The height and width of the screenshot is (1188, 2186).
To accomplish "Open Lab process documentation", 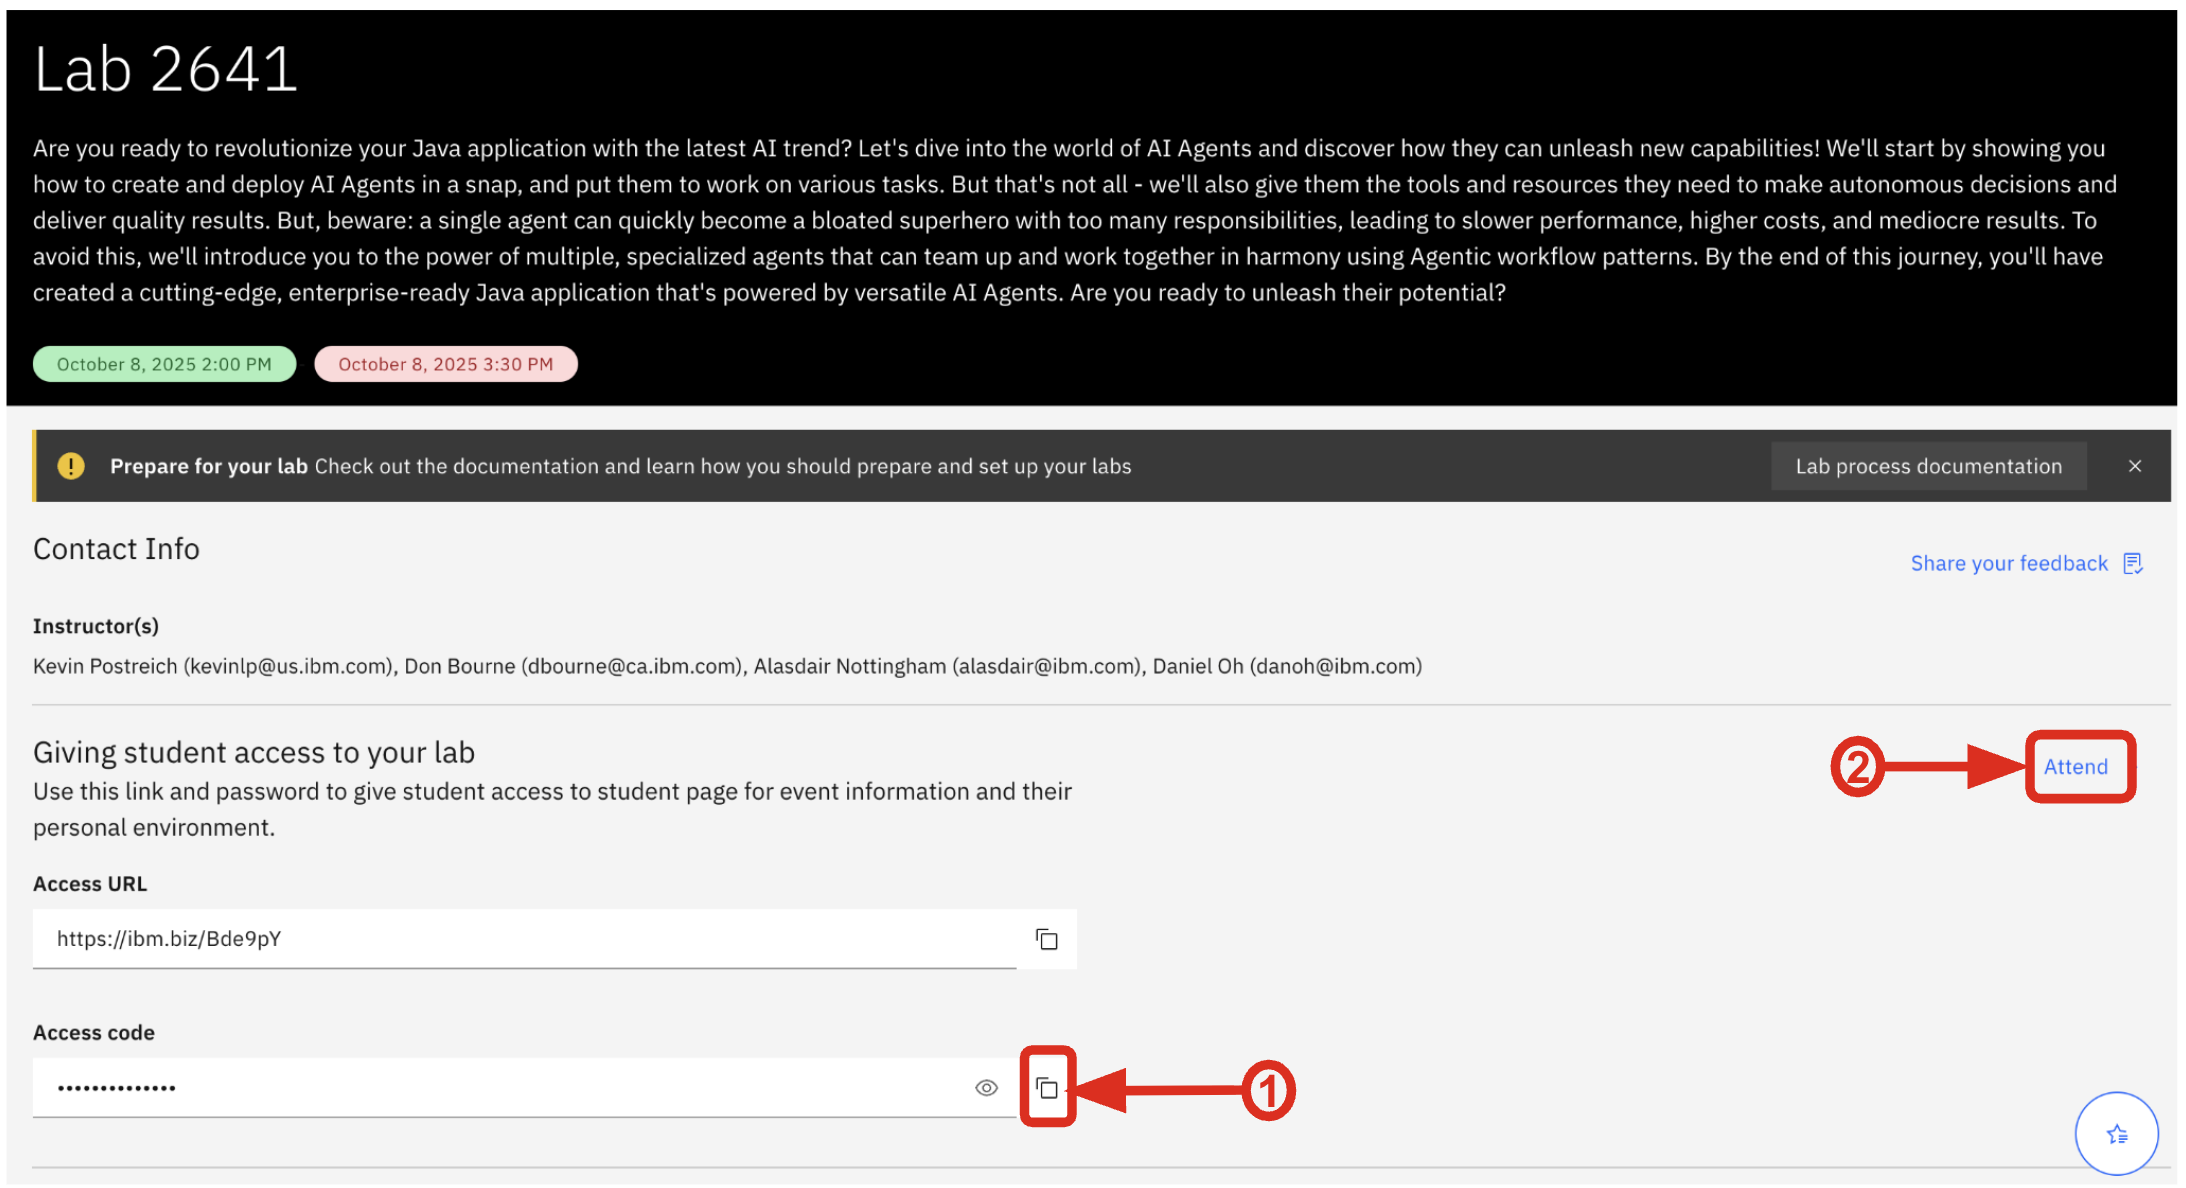I will tap(1928, 466).
